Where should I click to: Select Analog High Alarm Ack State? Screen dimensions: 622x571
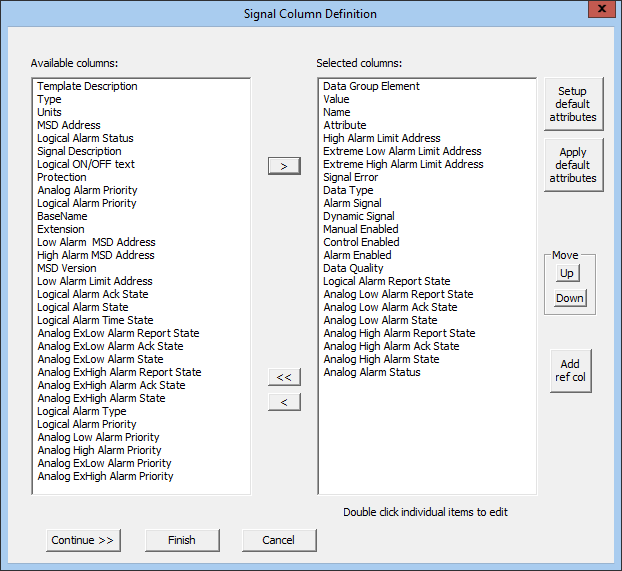(x=391, y=346)
